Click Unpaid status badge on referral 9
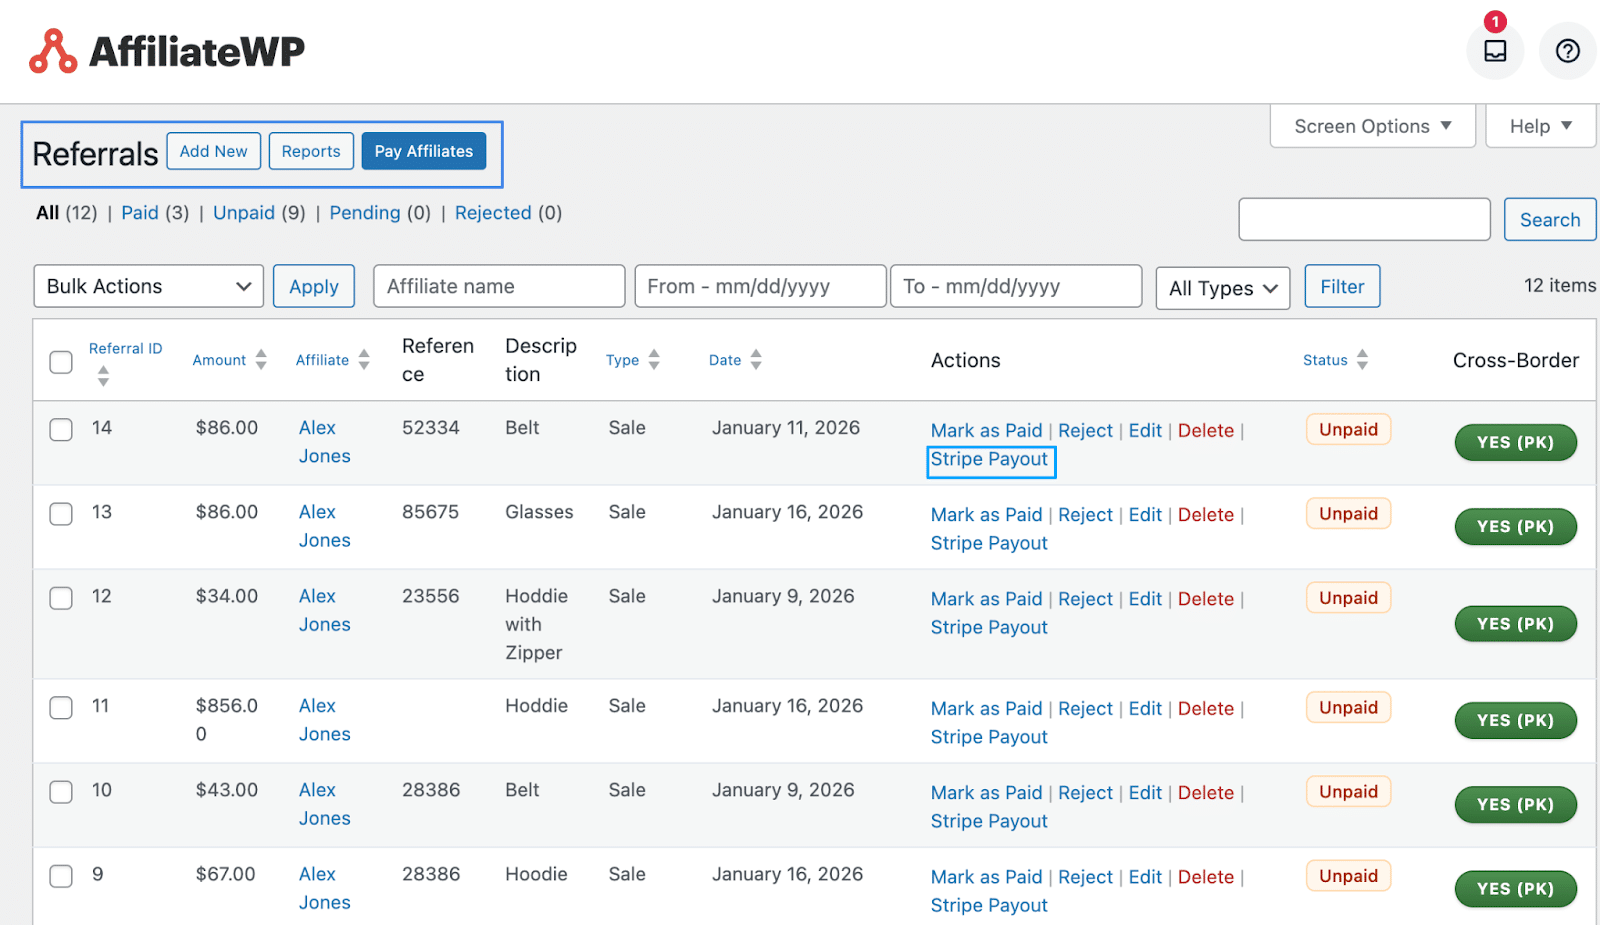The image size is (1600, 925). (1348, 876)
